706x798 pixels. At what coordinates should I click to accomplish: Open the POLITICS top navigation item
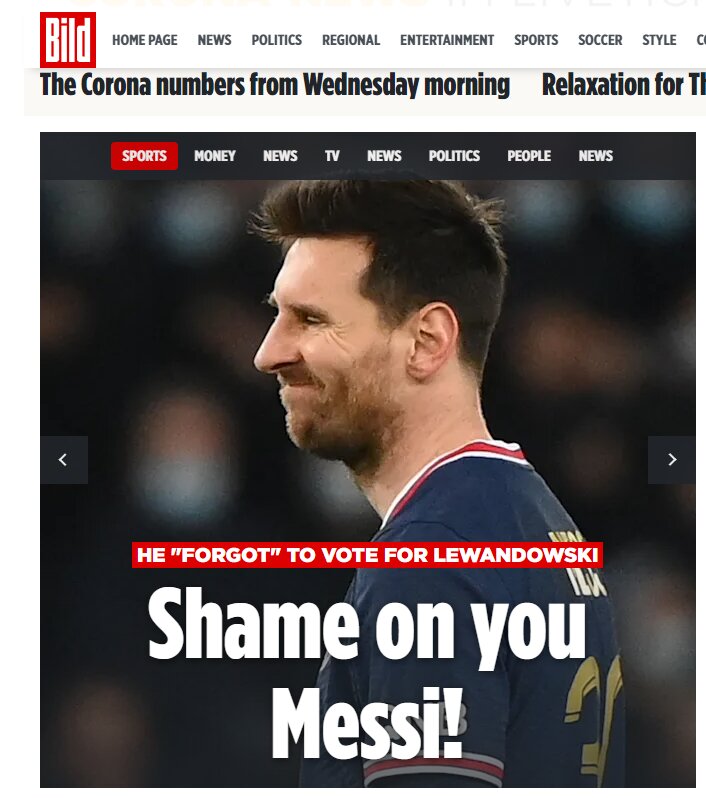(x=276, y=40)
